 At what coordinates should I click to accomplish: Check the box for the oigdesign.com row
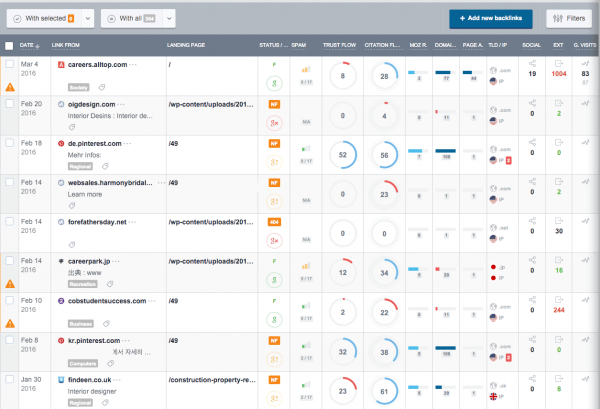pos(9,102)
